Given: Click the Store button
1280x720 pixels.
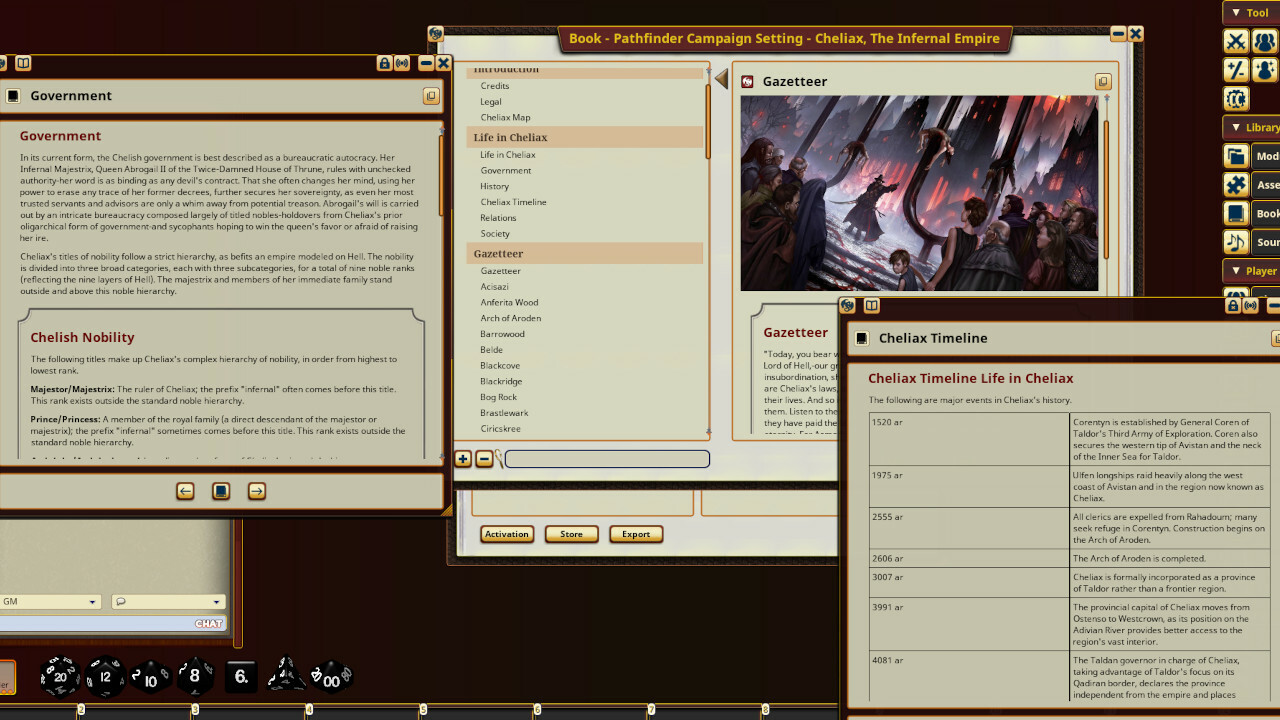Looking at the screenshot, I should pos(571,534).
